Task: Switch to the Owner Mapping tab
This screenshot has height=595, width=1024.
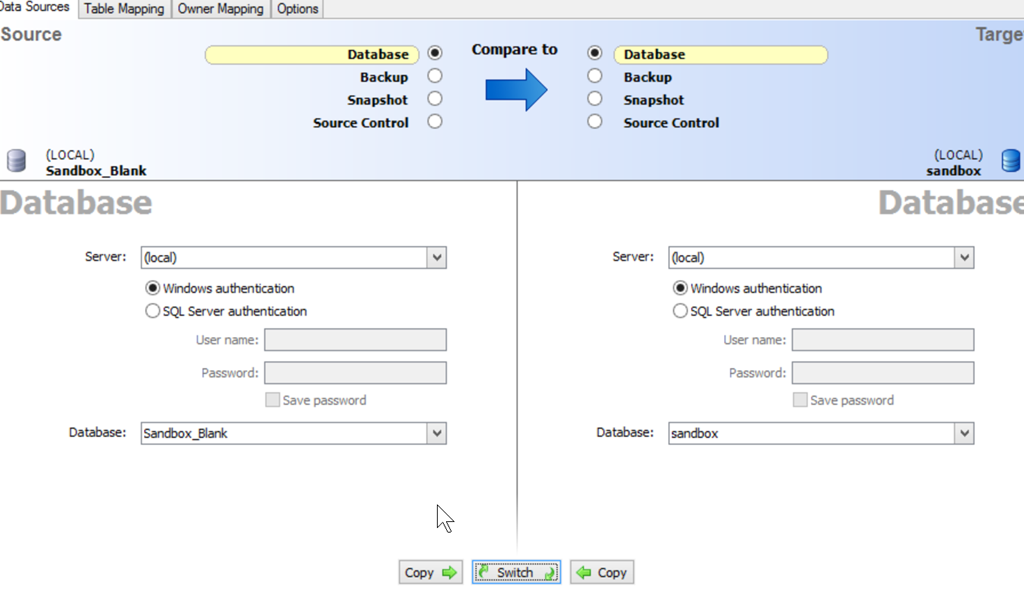Action: pos(220,9)
